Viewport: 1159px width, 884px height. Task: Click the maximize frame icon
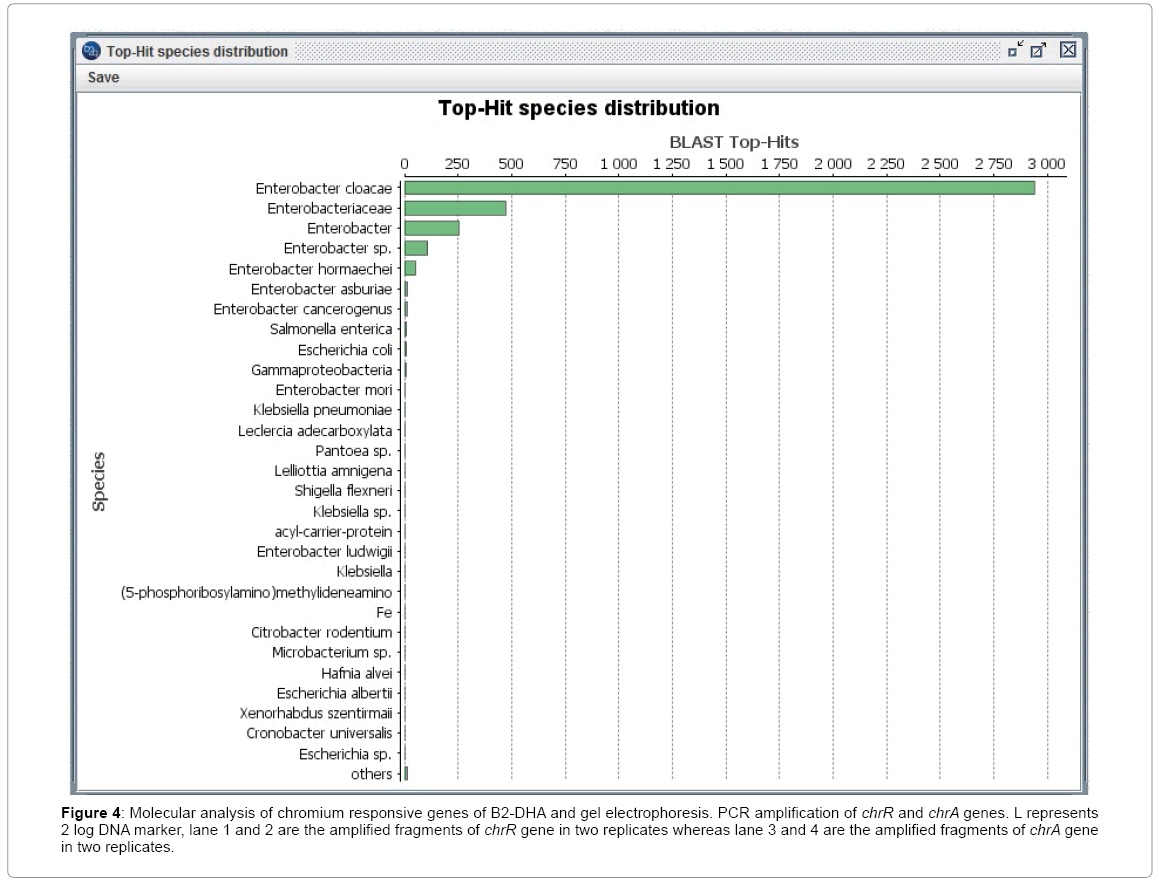(x=1039, y=50)
